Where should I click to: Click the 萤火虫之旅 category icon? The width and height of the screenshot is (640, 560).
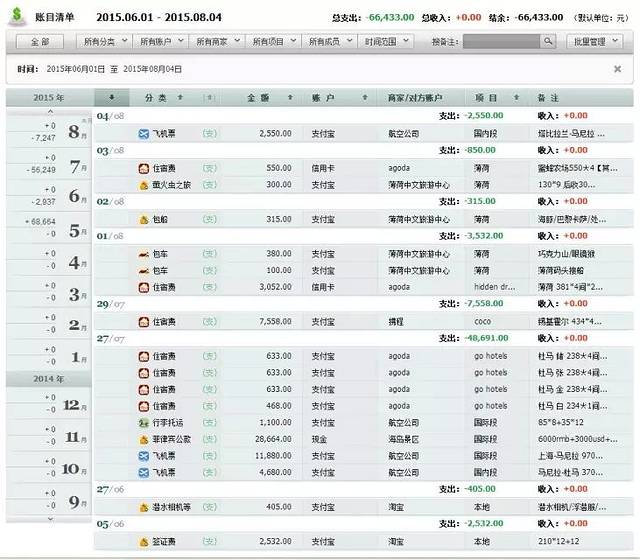[144, 185]
